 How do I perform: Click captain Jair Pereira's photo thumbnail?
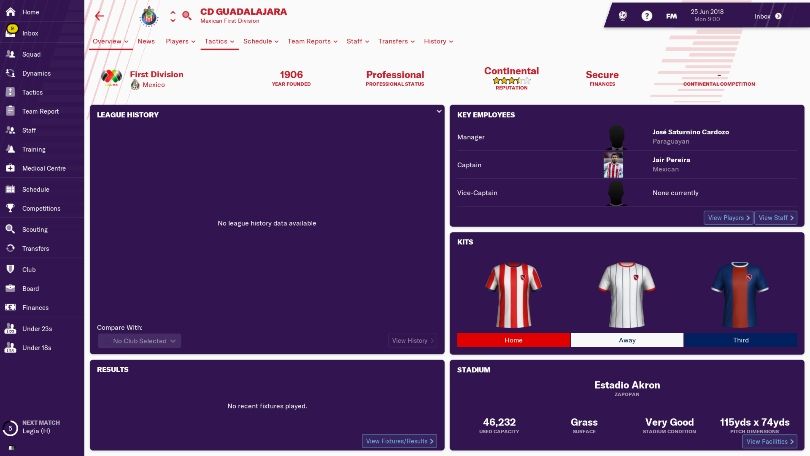click(613, 165)
